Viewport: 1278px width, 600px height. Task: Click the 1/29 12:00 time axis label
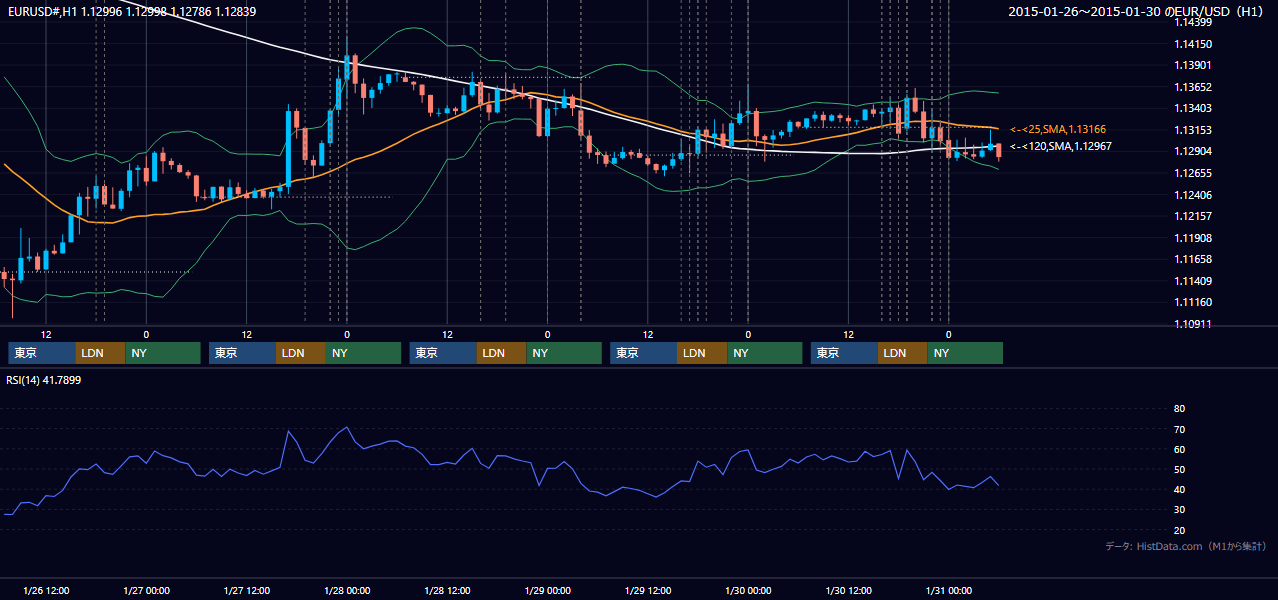click(648, 591)
